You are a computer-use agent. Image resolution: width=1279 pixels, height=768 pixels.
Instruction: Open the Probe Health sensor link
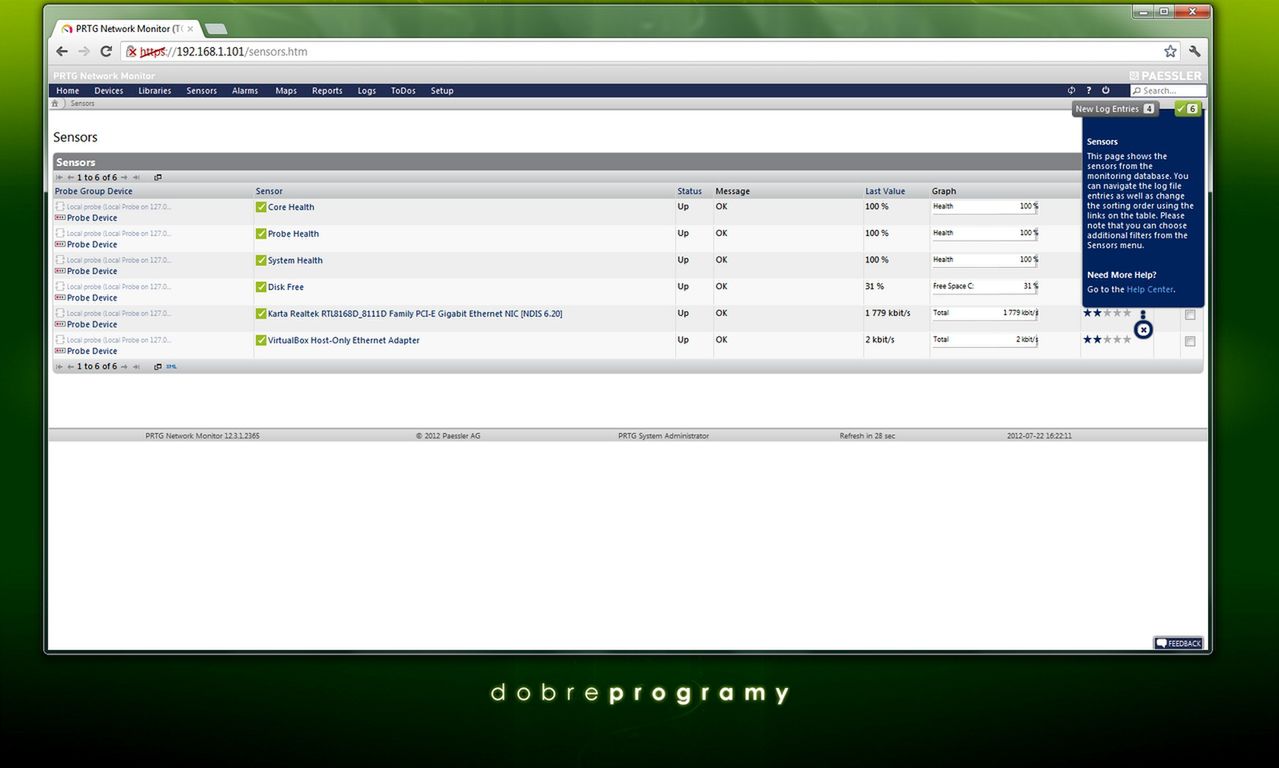[x=293, y=234]
